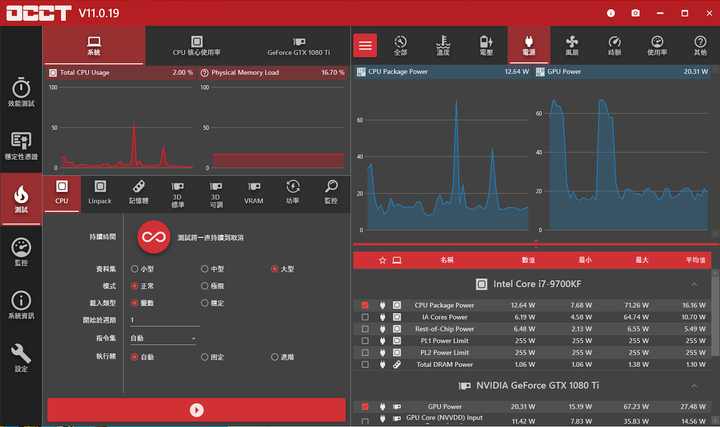Set mode to 正常 radio
Screen dimensions: 720x427
click(135, 286)
